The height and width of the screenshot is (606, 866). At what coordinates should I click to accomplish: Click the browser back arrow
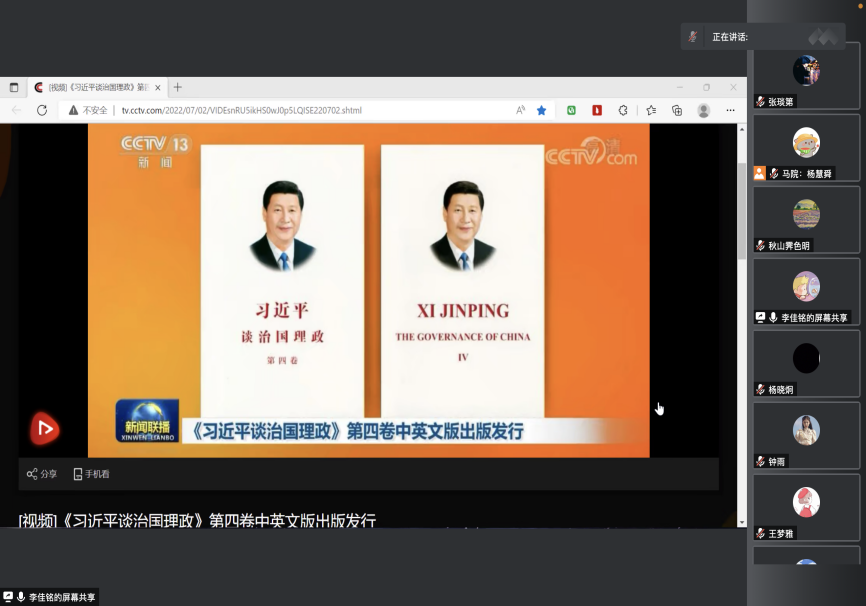(16, 110)
